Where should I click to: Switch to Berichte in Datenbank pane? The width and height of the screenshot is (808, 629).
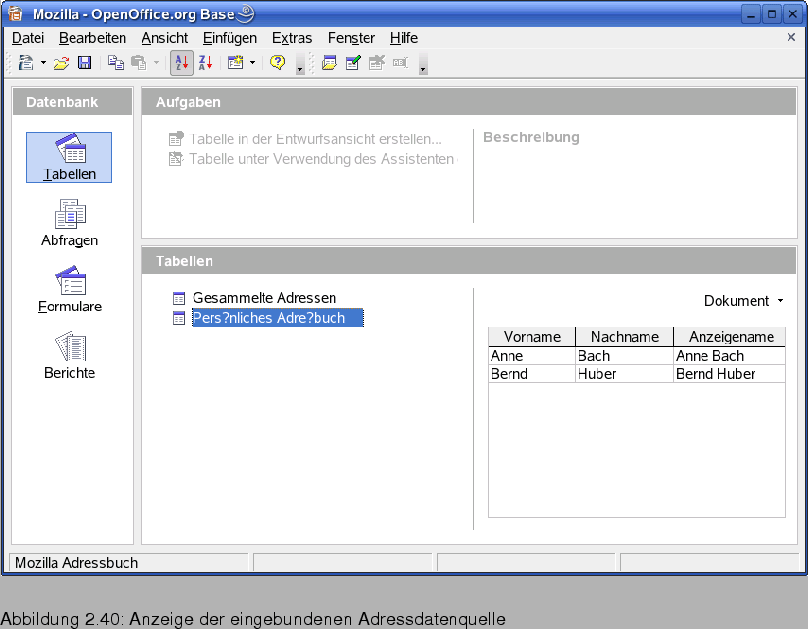(69, 354)
